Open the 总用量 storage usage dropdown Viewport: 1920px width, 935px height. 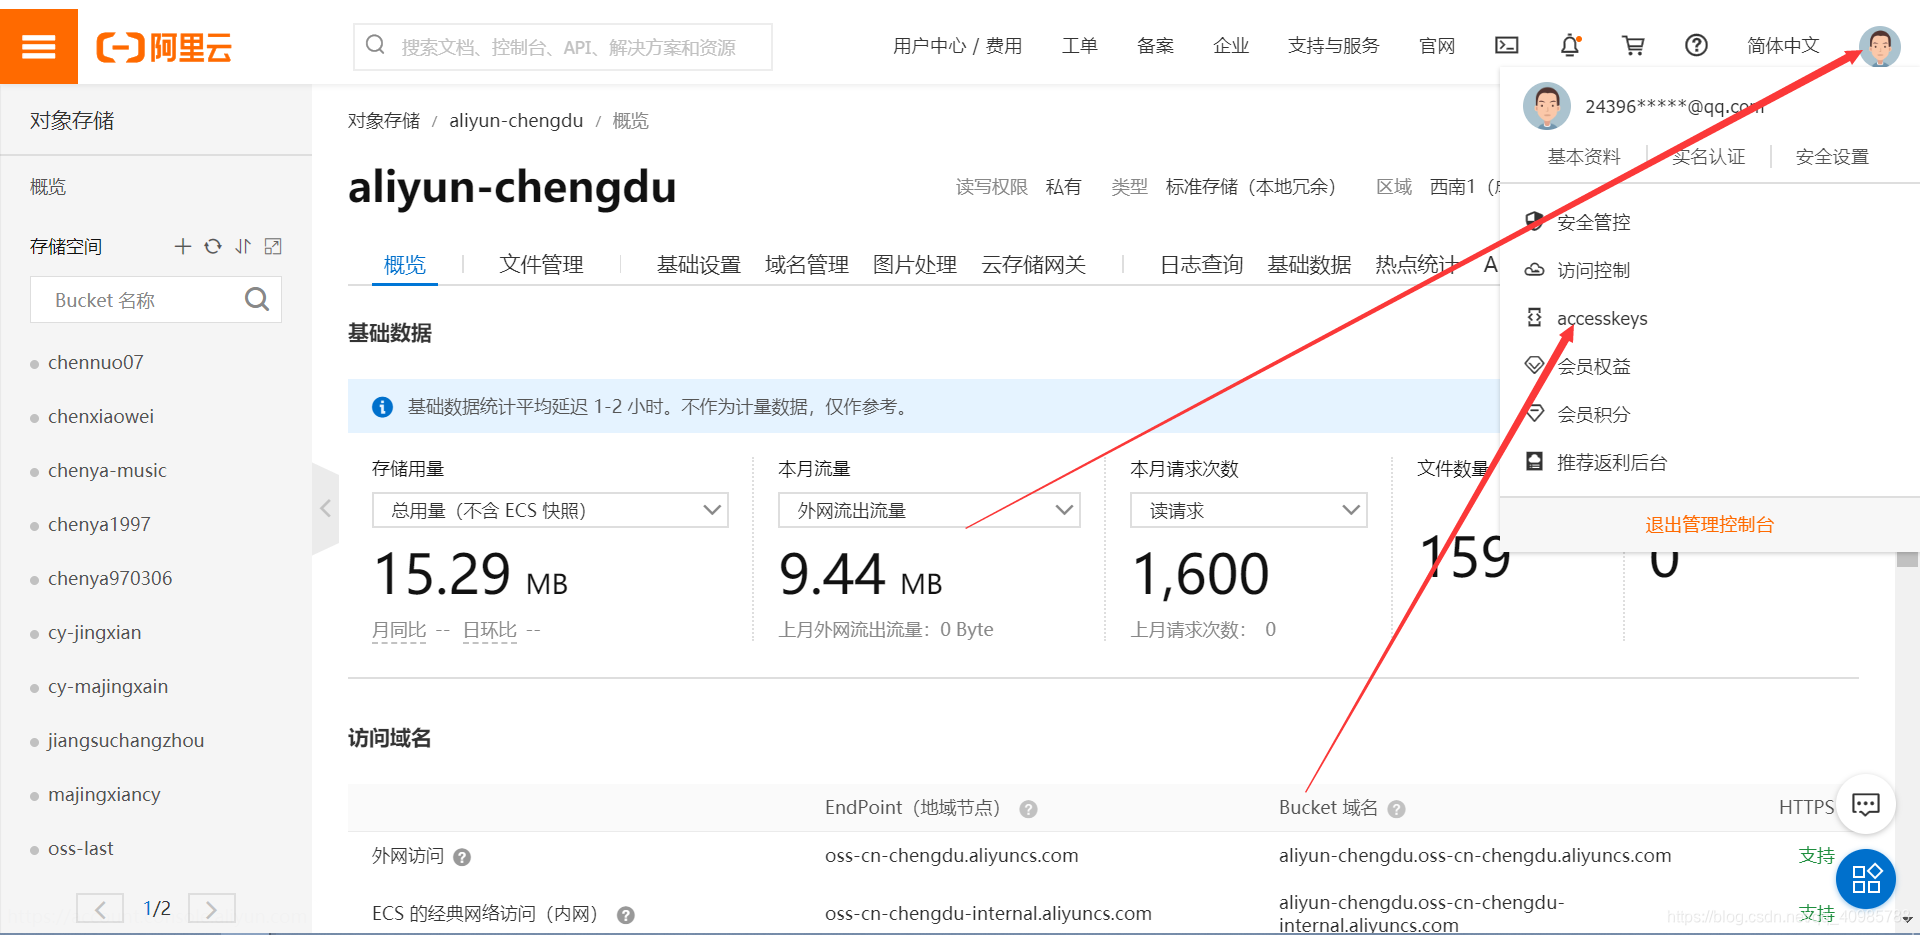(x=550, y=510)
